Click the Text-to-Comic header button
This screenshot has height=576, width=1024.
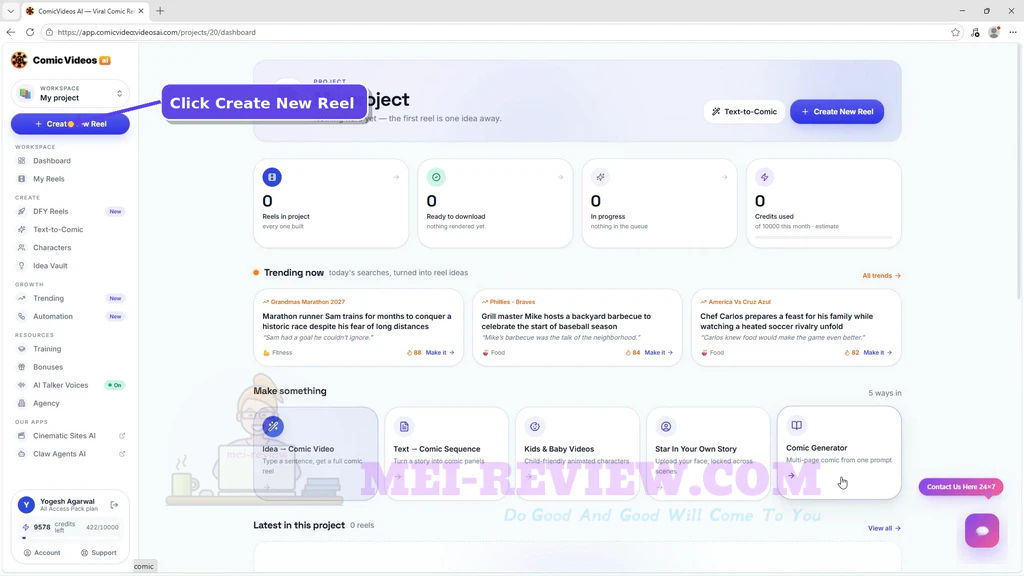click(x=744, y=112)
